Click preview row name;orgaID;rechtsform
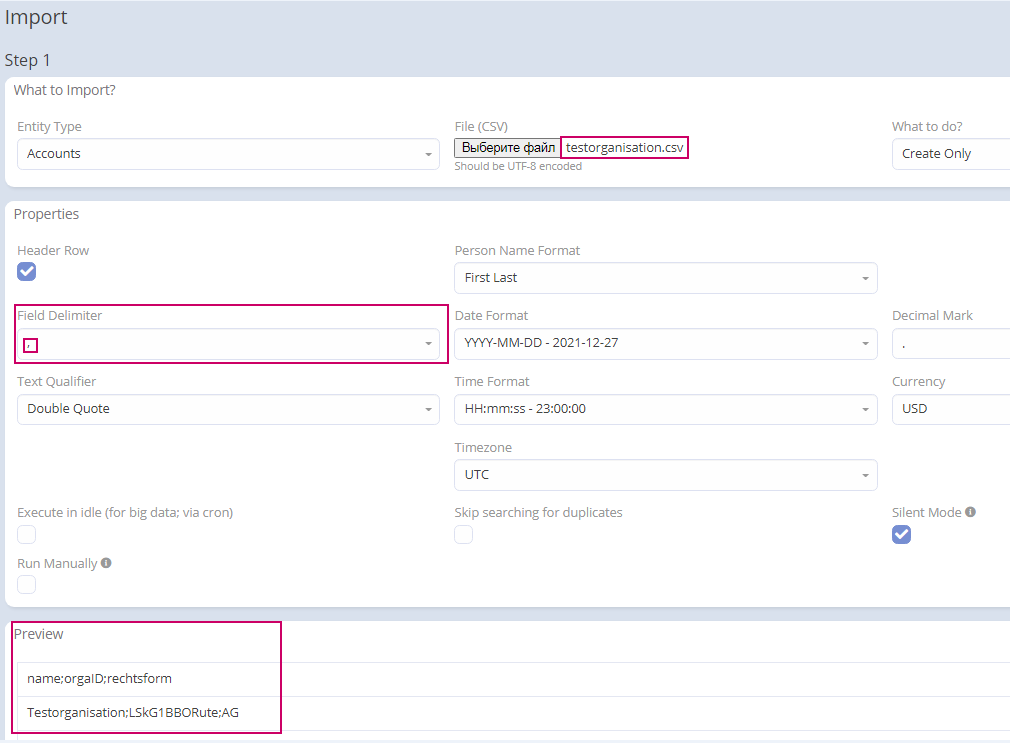This screenshot has height=743, width=1010. pos(100,679)
